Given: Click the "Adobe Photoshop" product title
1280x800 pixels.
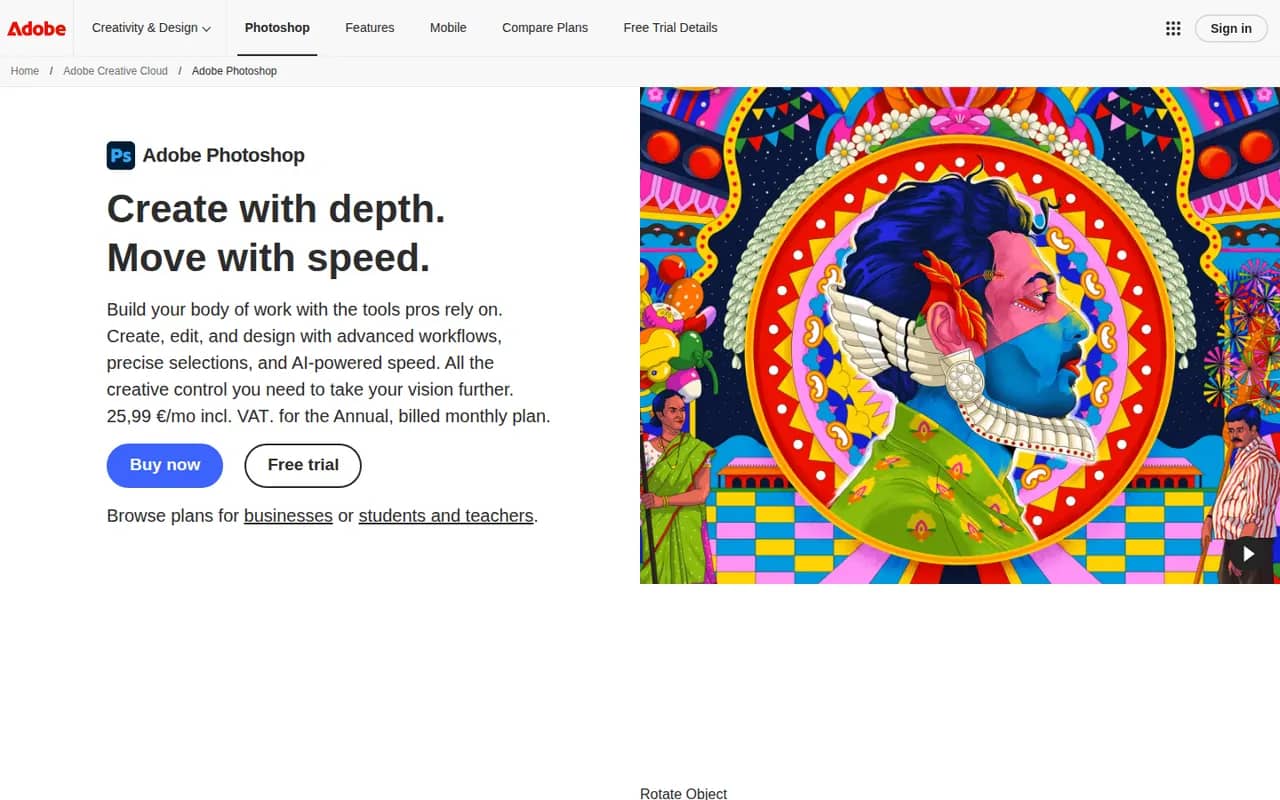Looking at the screenshot, I should click(223, 155).
